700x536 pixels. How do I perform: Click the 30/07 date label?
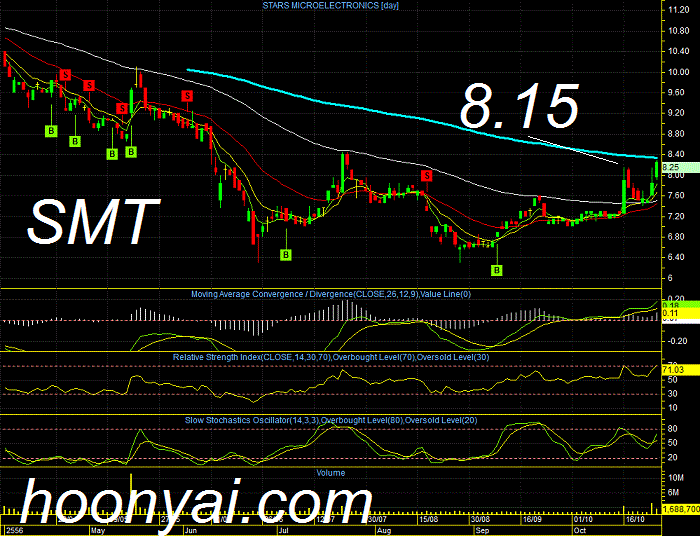coord(377,520)
